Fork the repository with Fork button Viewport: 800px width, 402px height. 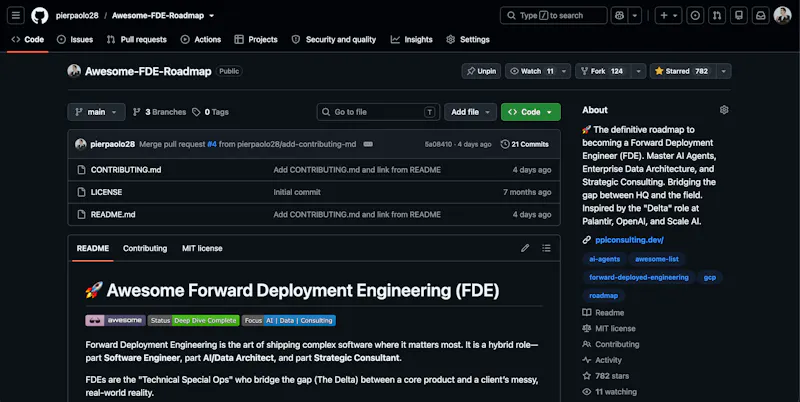[x=603, y=71]
